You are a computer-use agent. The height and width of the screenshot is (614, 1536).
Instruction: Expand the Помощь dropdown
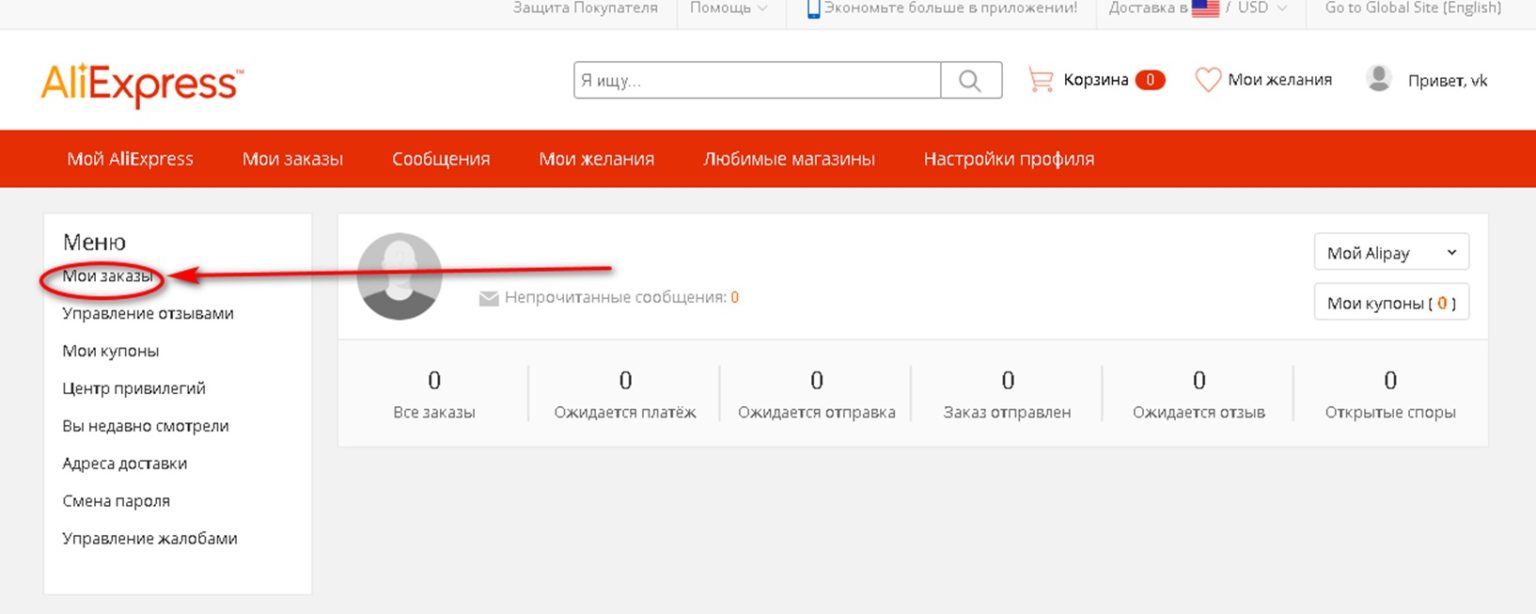(x=729, y=8)
